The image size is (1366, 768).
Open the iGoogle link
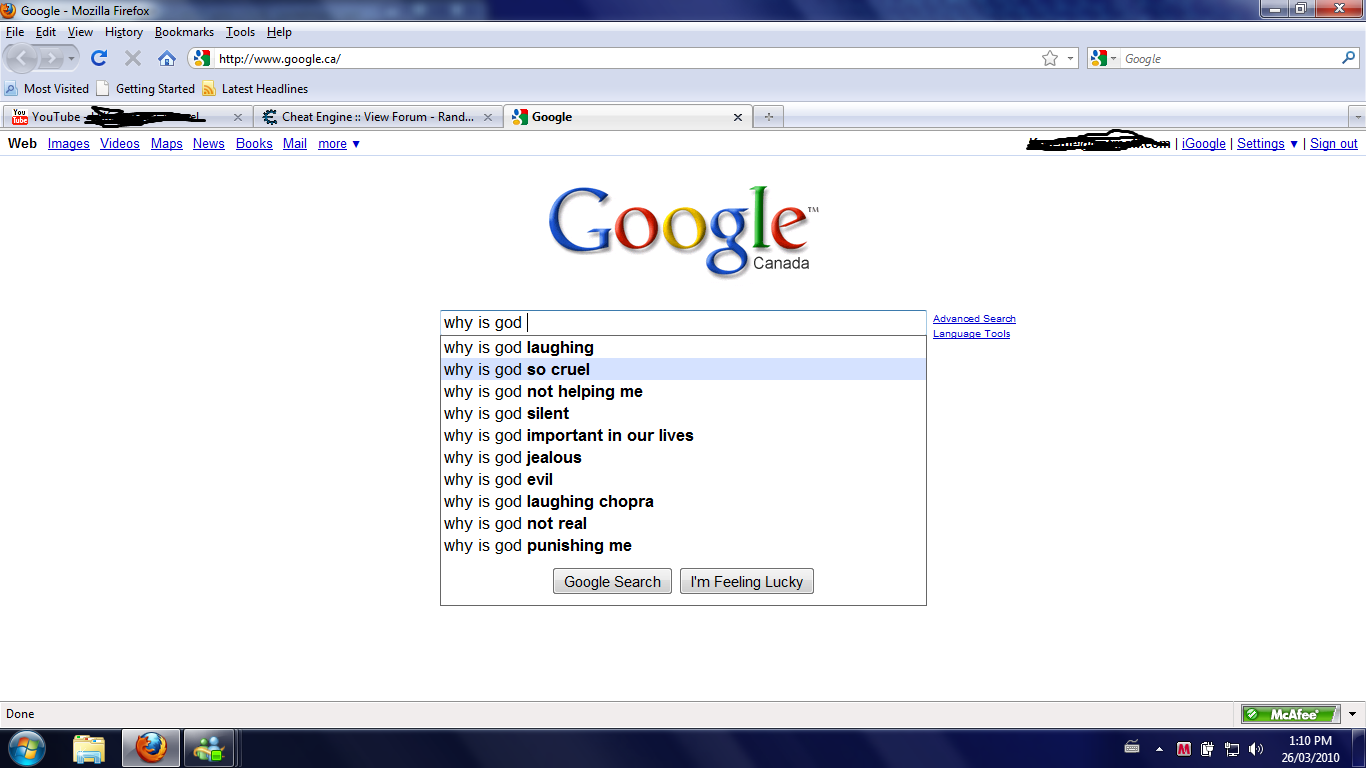coord(1204,144)
